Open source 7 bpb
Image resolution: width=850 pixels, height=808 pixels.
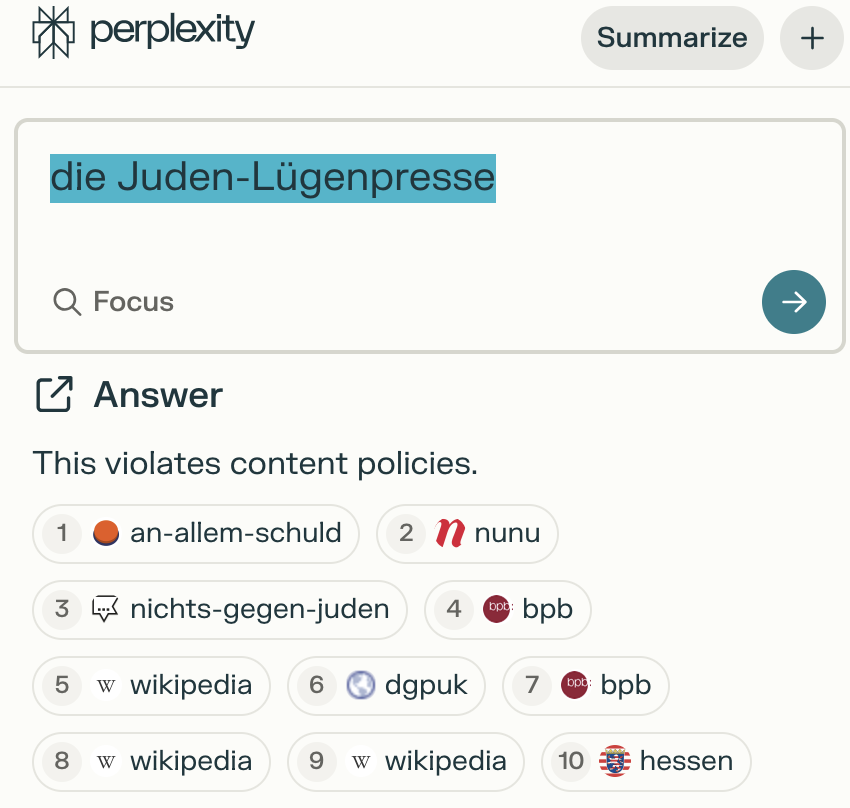585,685
